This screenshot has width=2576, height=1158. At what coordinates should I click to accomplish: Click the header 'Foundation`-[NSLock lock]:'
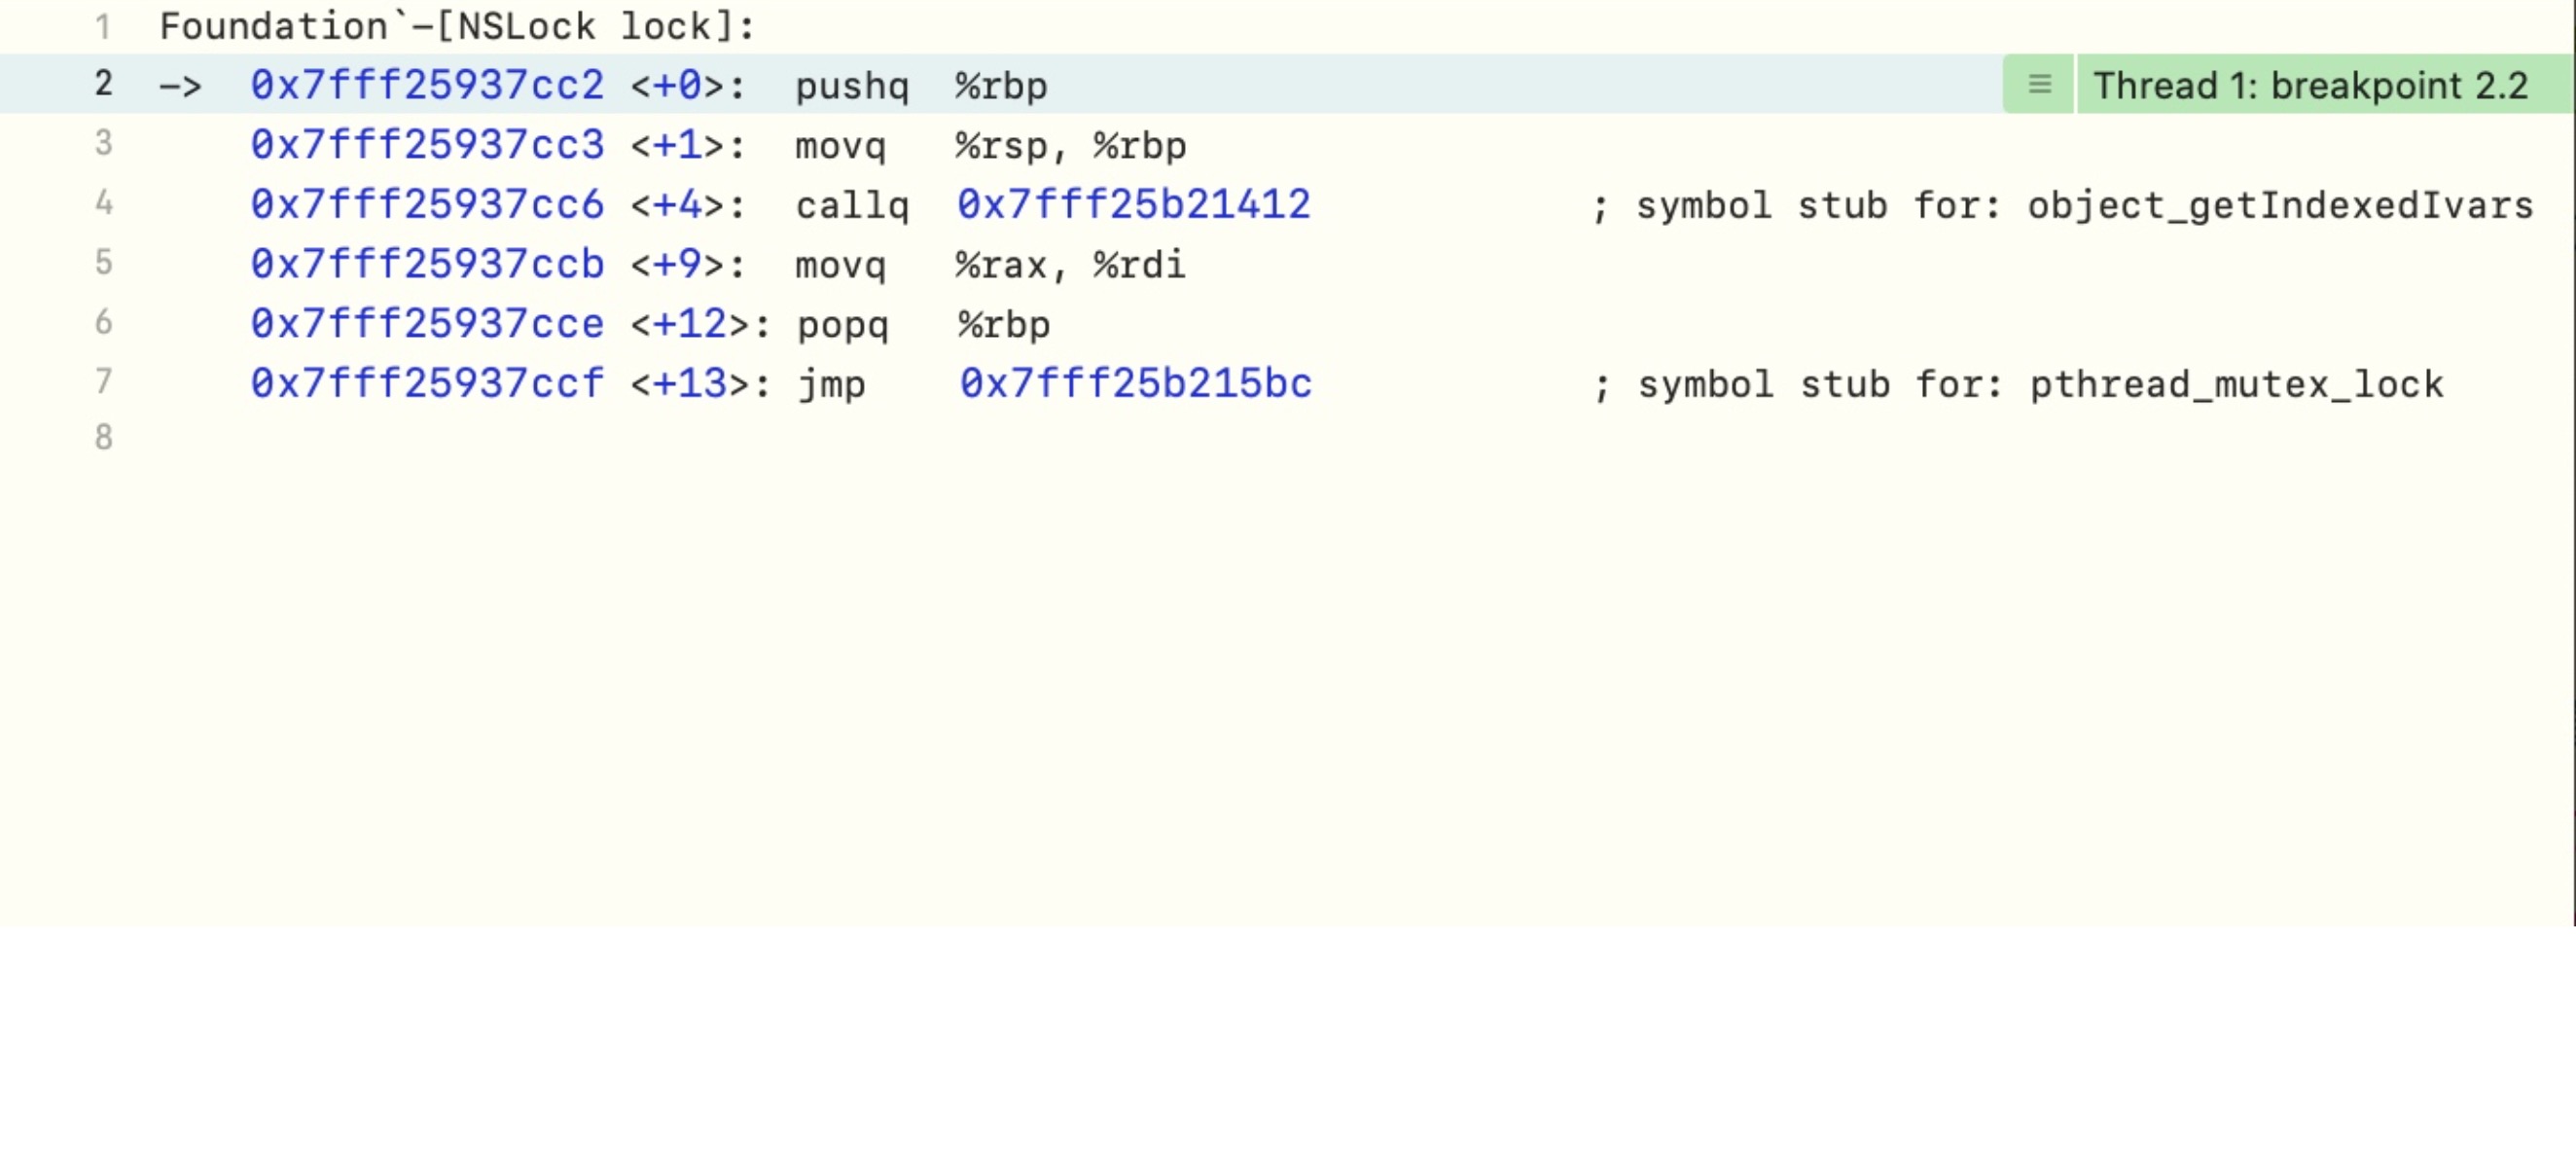[458, 26]
